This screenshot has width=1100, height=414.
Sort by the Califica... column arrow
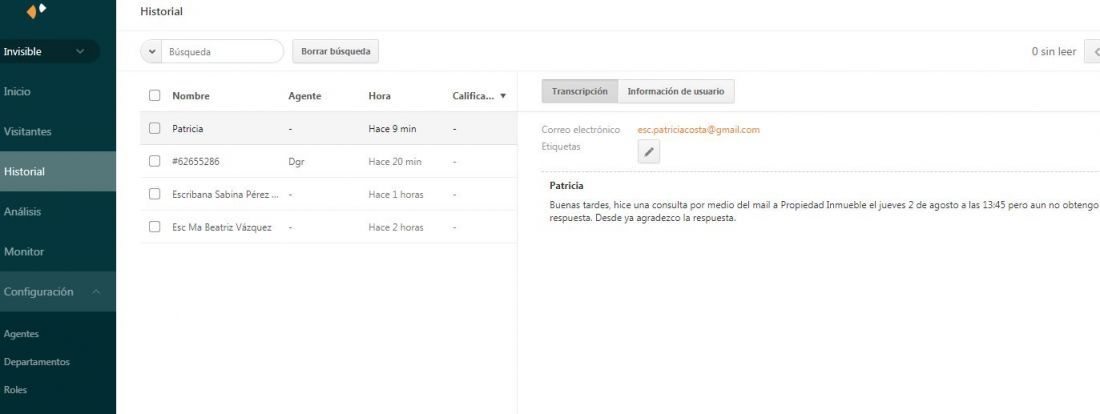click(x=503, y=96)
